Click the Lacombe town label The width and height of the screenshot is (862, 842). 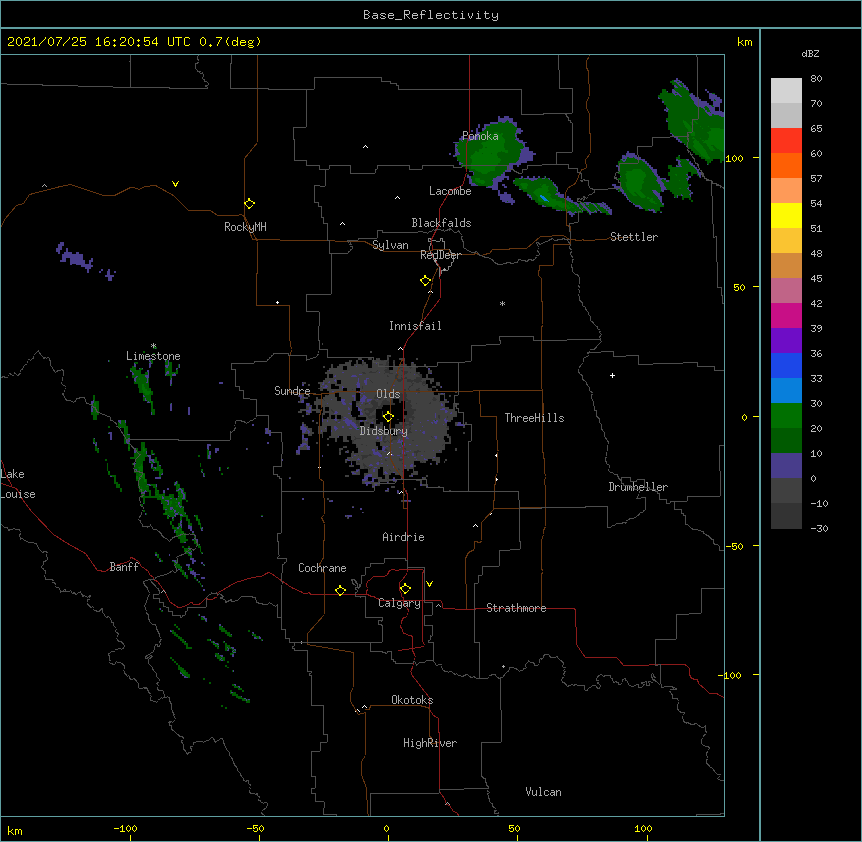pyautogui.click(x=450, y=191)
